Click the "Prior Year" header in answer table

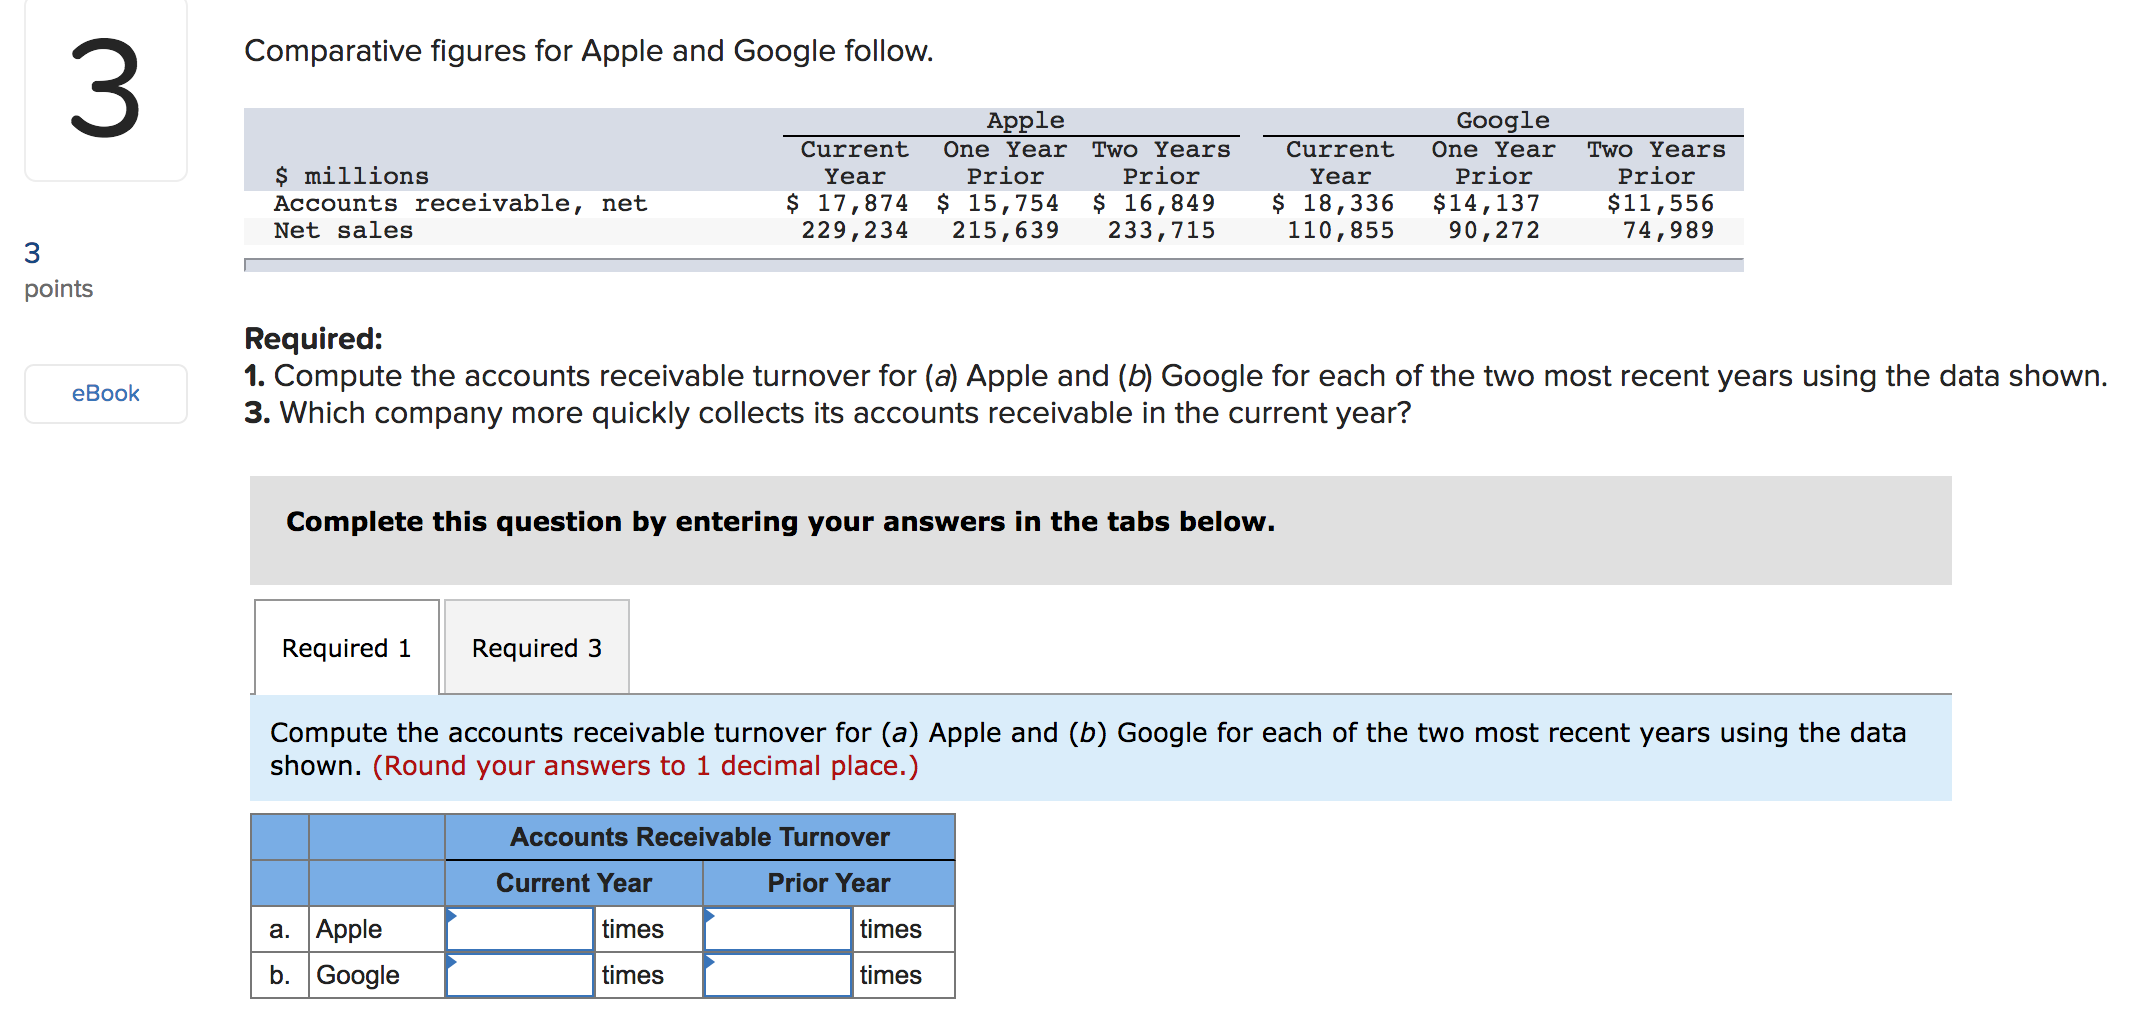coord(829,883)
